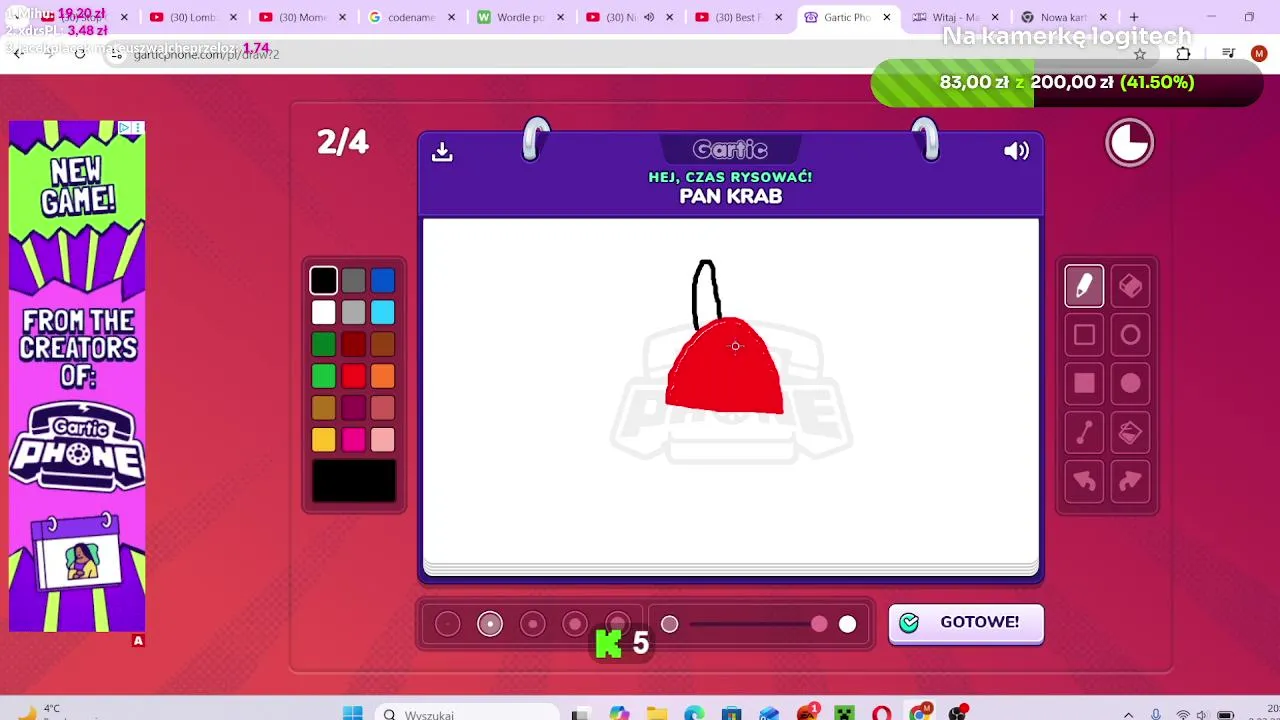Select the brown color swatch
The height and width of the screenshot is (720, 1280).
[x=383, y=345]
